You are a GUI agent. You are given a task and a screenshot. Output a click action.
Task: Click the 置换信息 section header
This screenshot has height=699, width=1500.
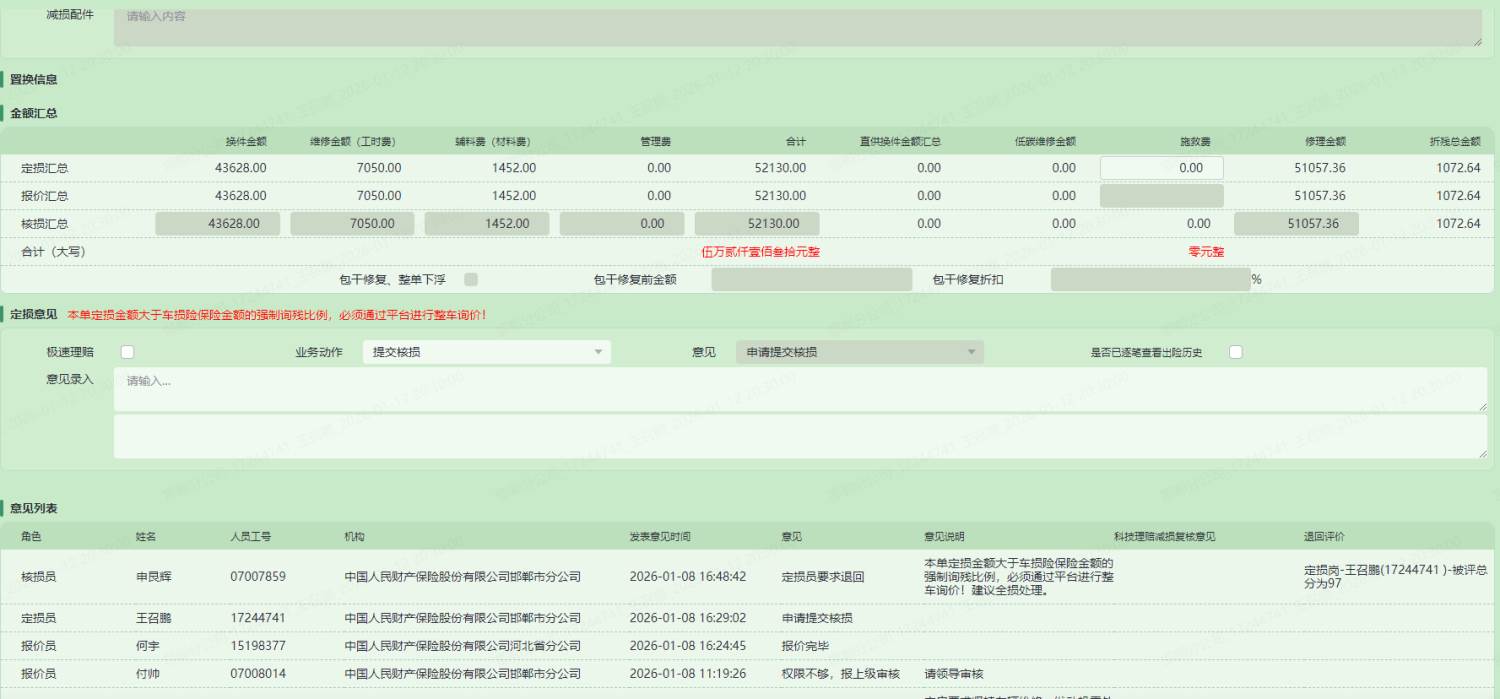(x=34, y=80)
